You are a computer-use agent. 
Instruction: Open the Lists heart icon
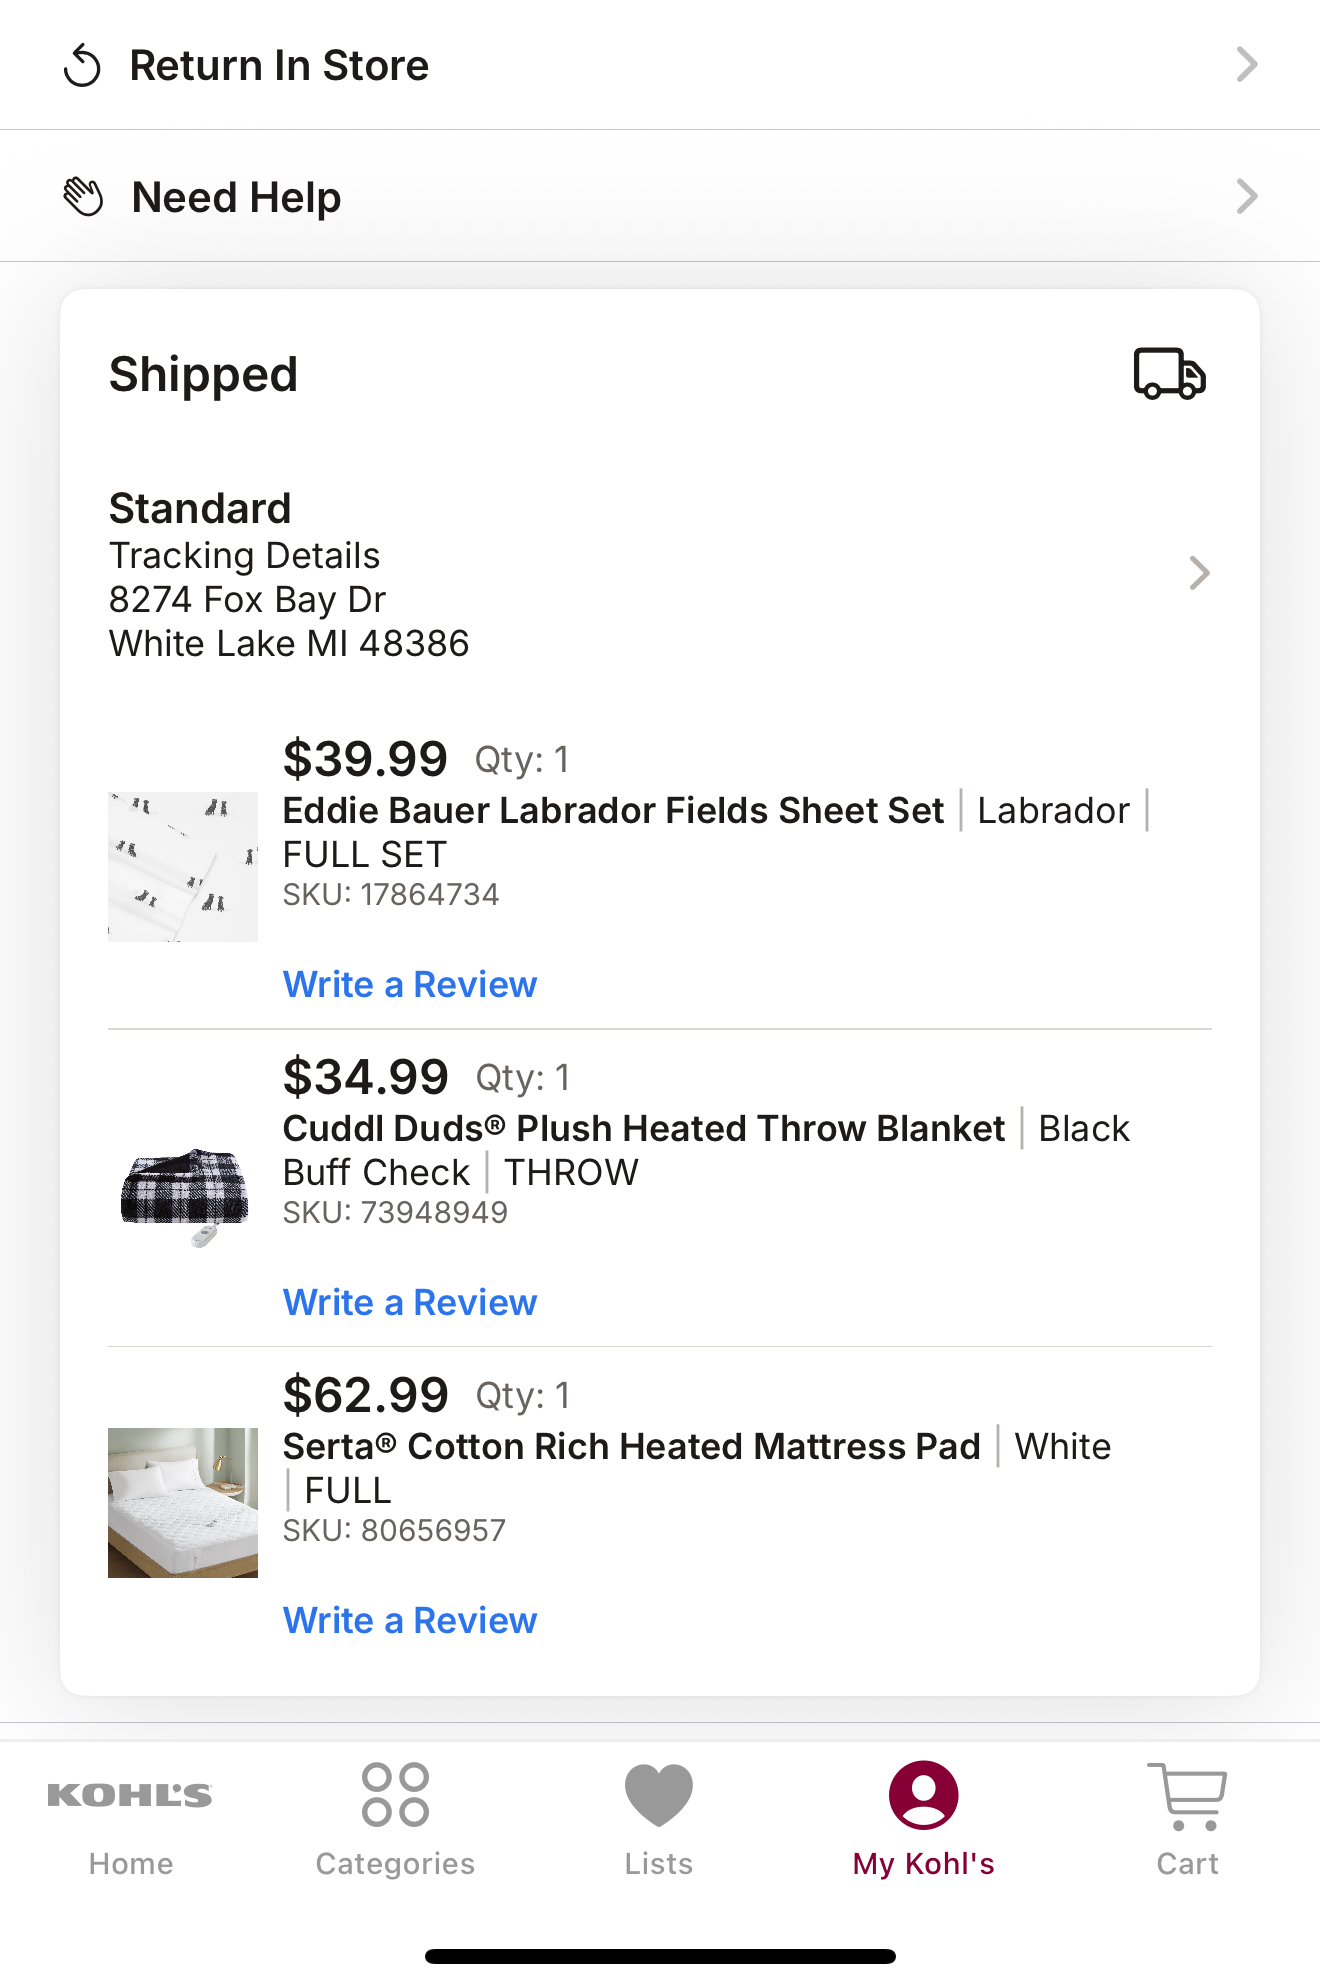point(659,1795)
